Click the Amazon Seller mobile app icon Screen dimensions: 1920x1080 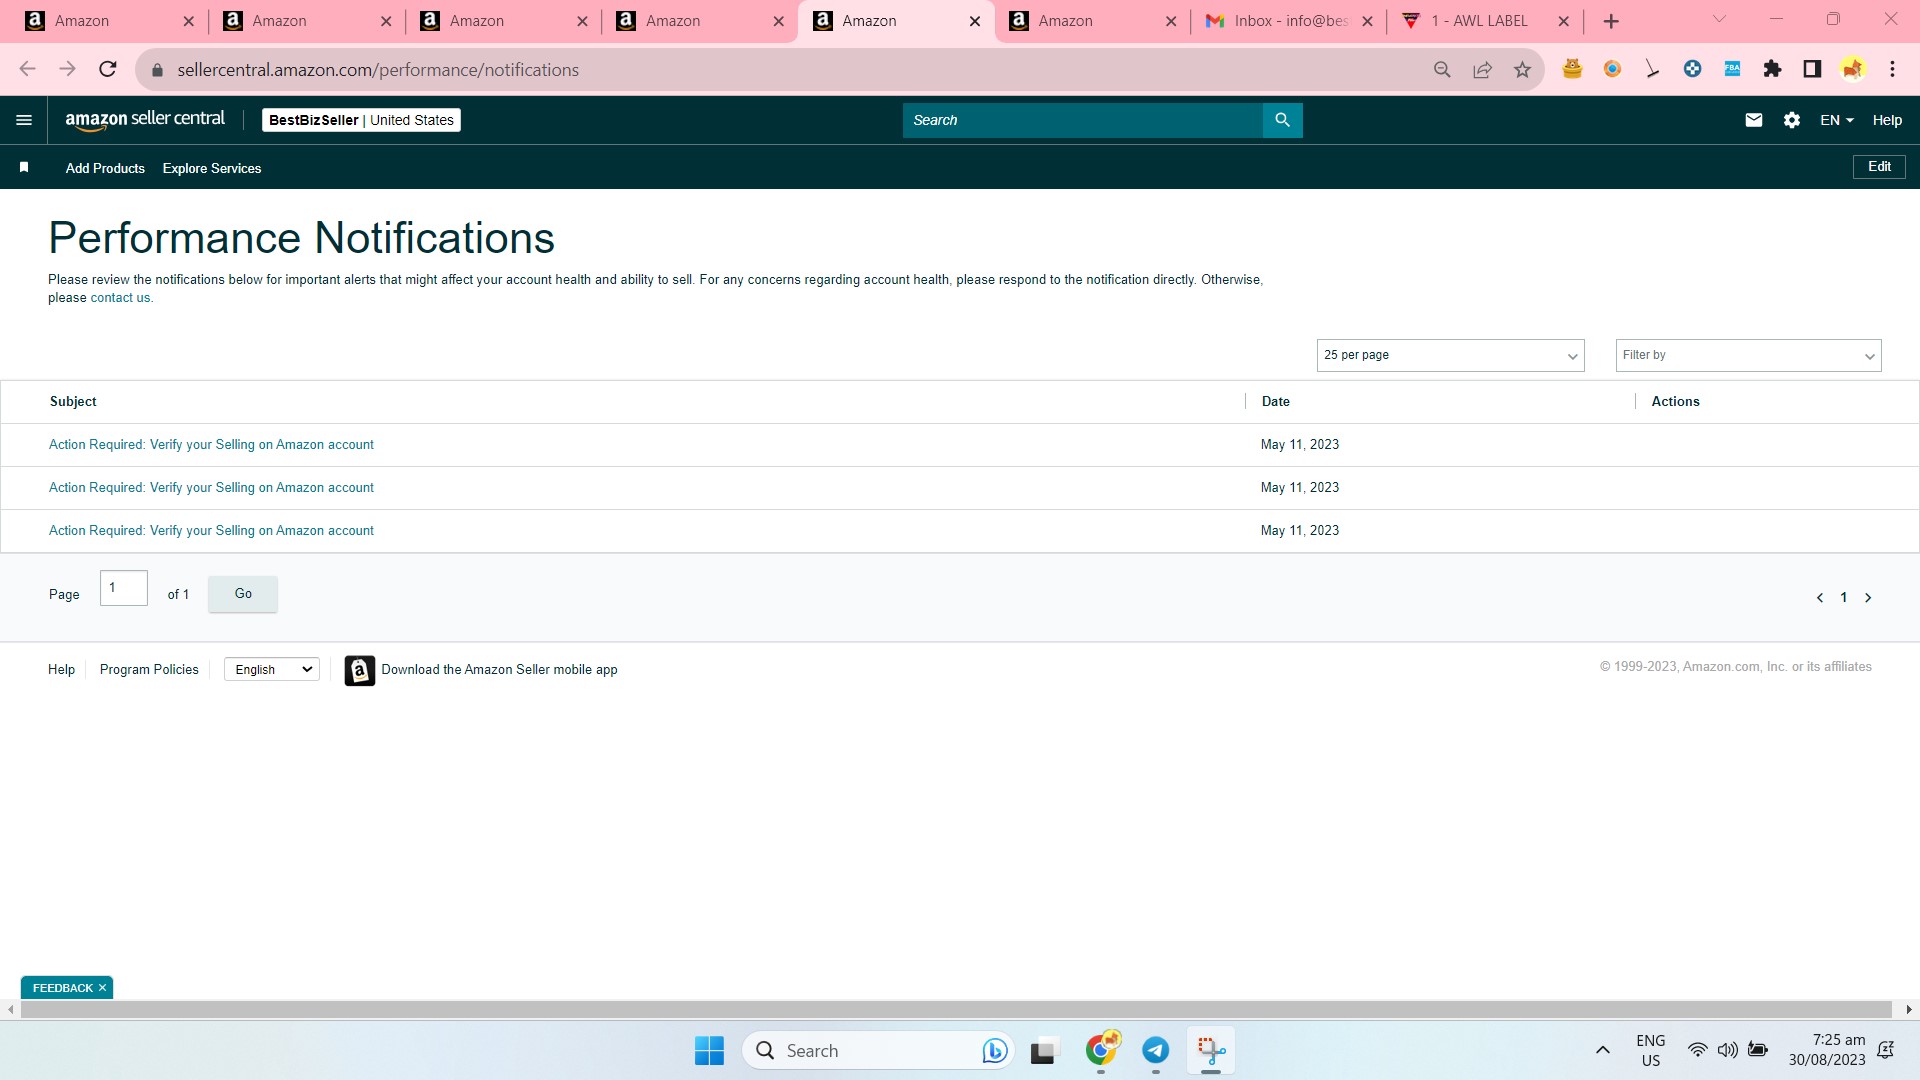359,670
